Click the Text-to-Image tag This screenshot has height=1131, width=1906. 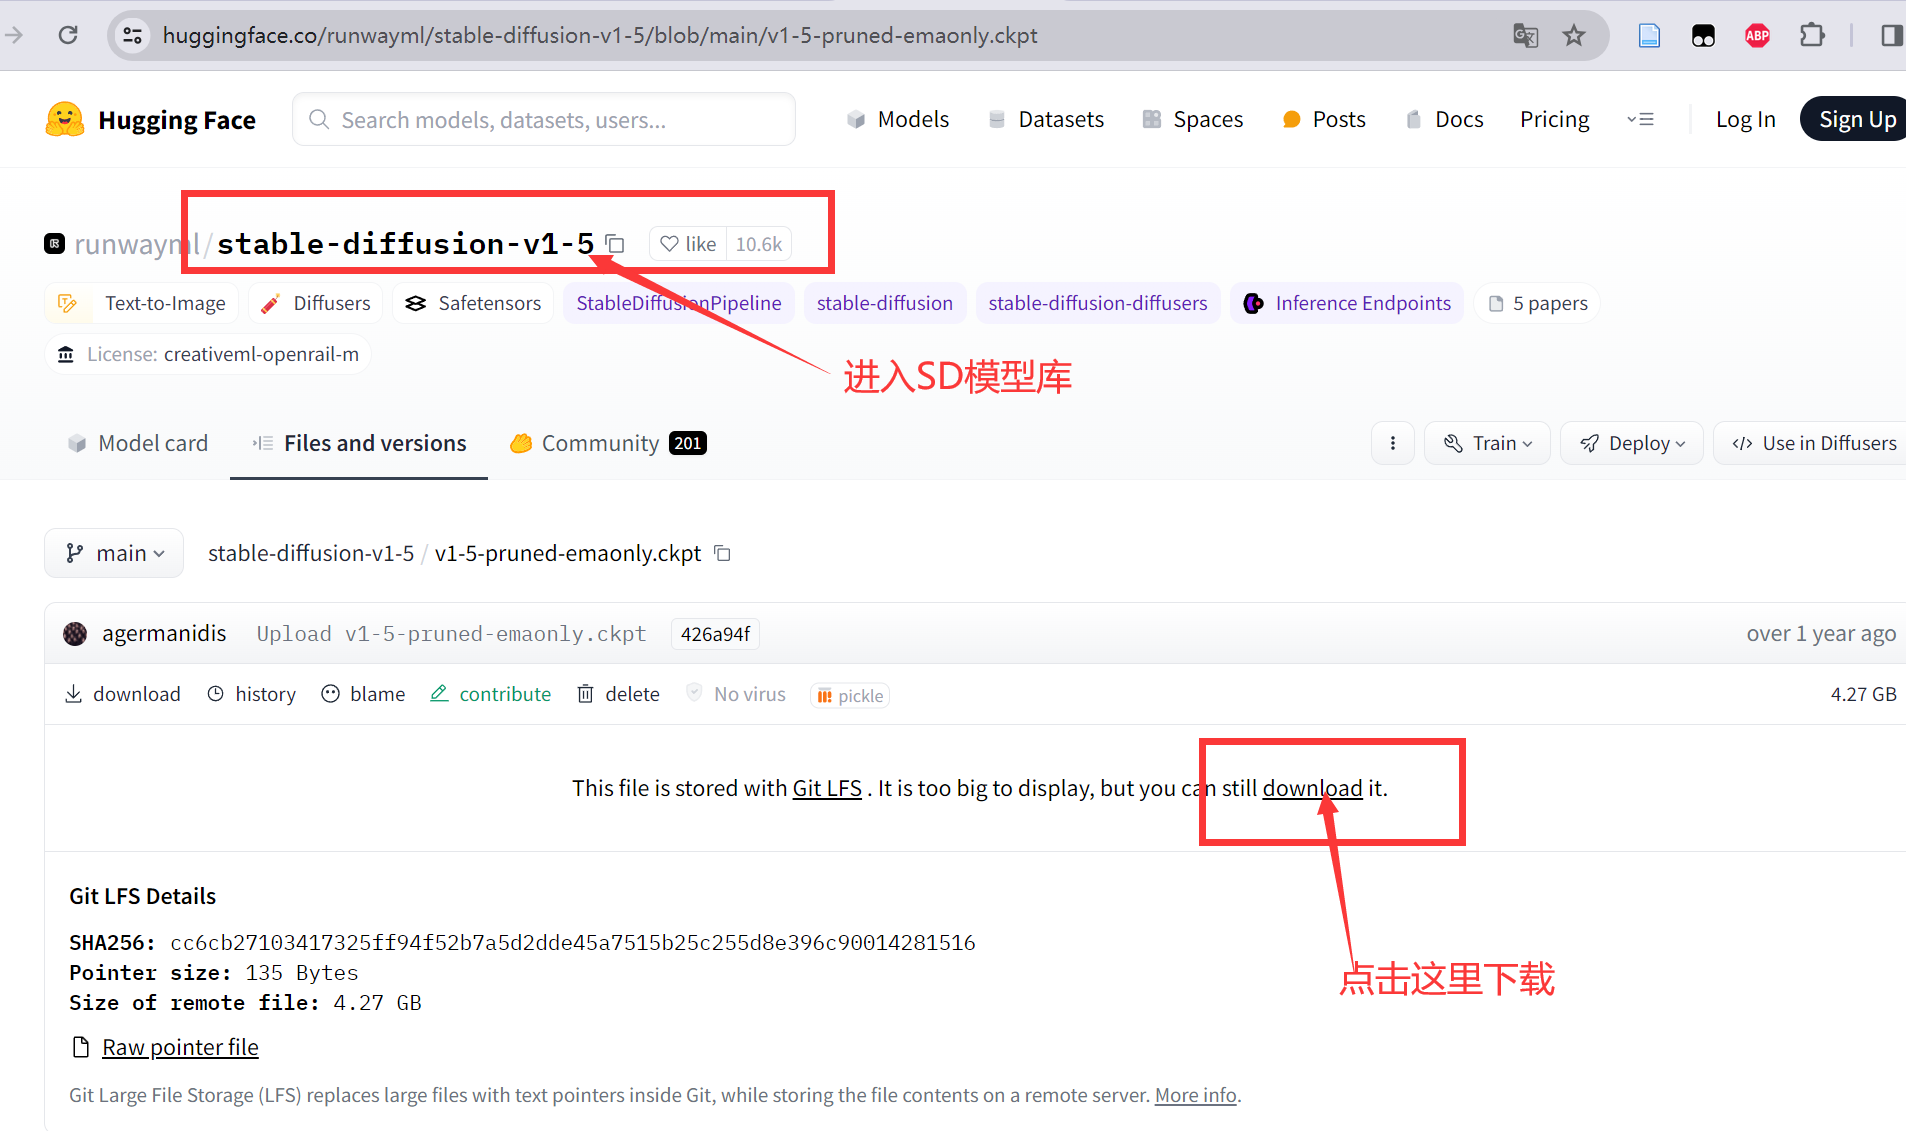(141, 303)
